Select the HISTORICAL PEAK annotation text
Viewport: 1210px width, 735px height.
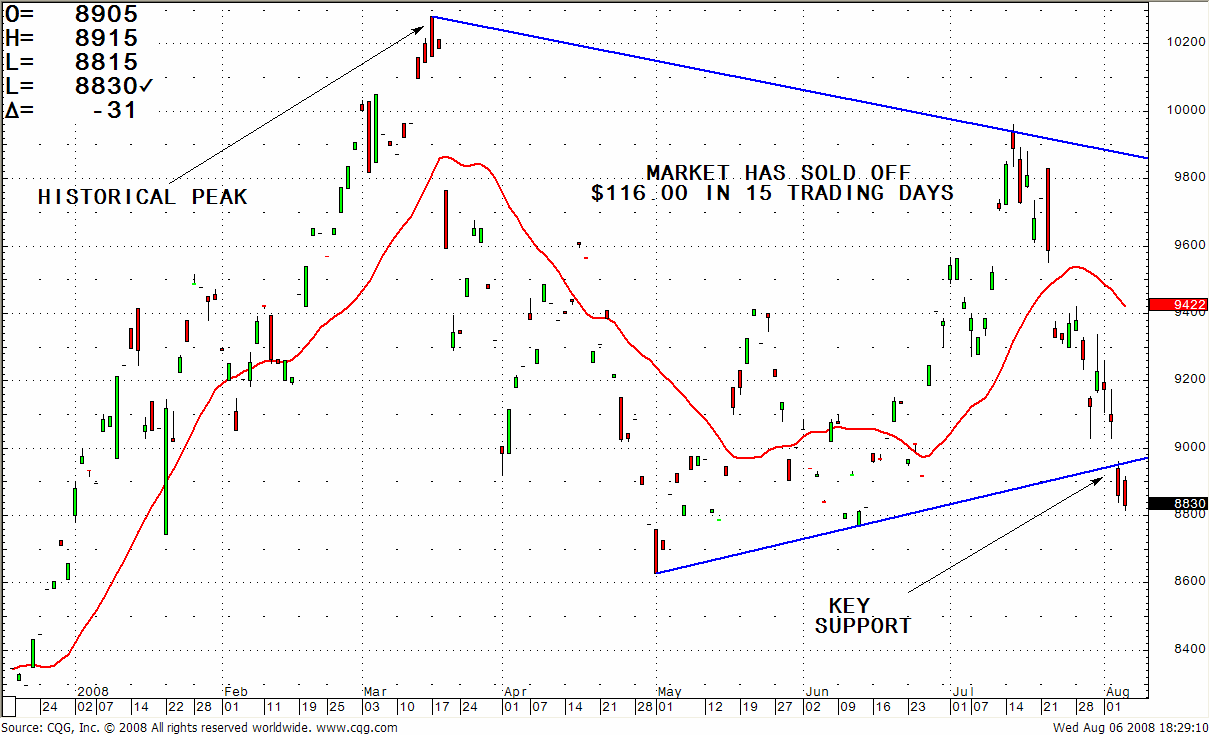click(x=142, y=197)
